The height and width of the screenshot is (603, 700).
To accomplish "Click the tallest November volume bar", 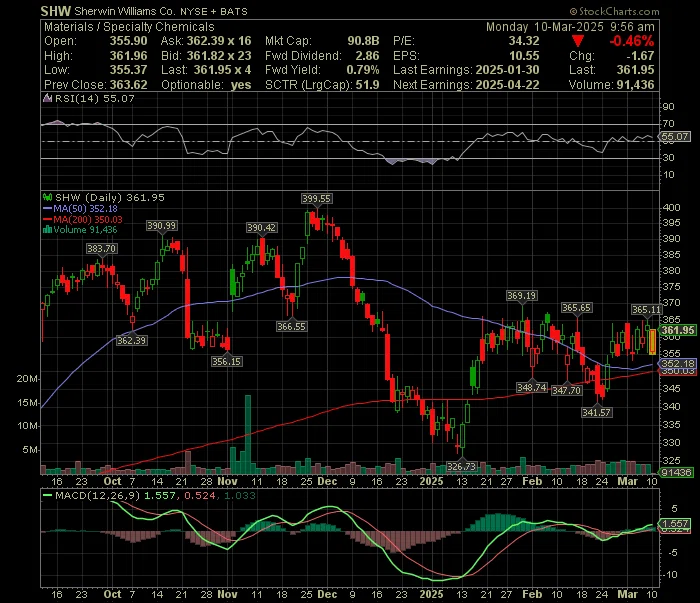I will (x=248, y=434).
